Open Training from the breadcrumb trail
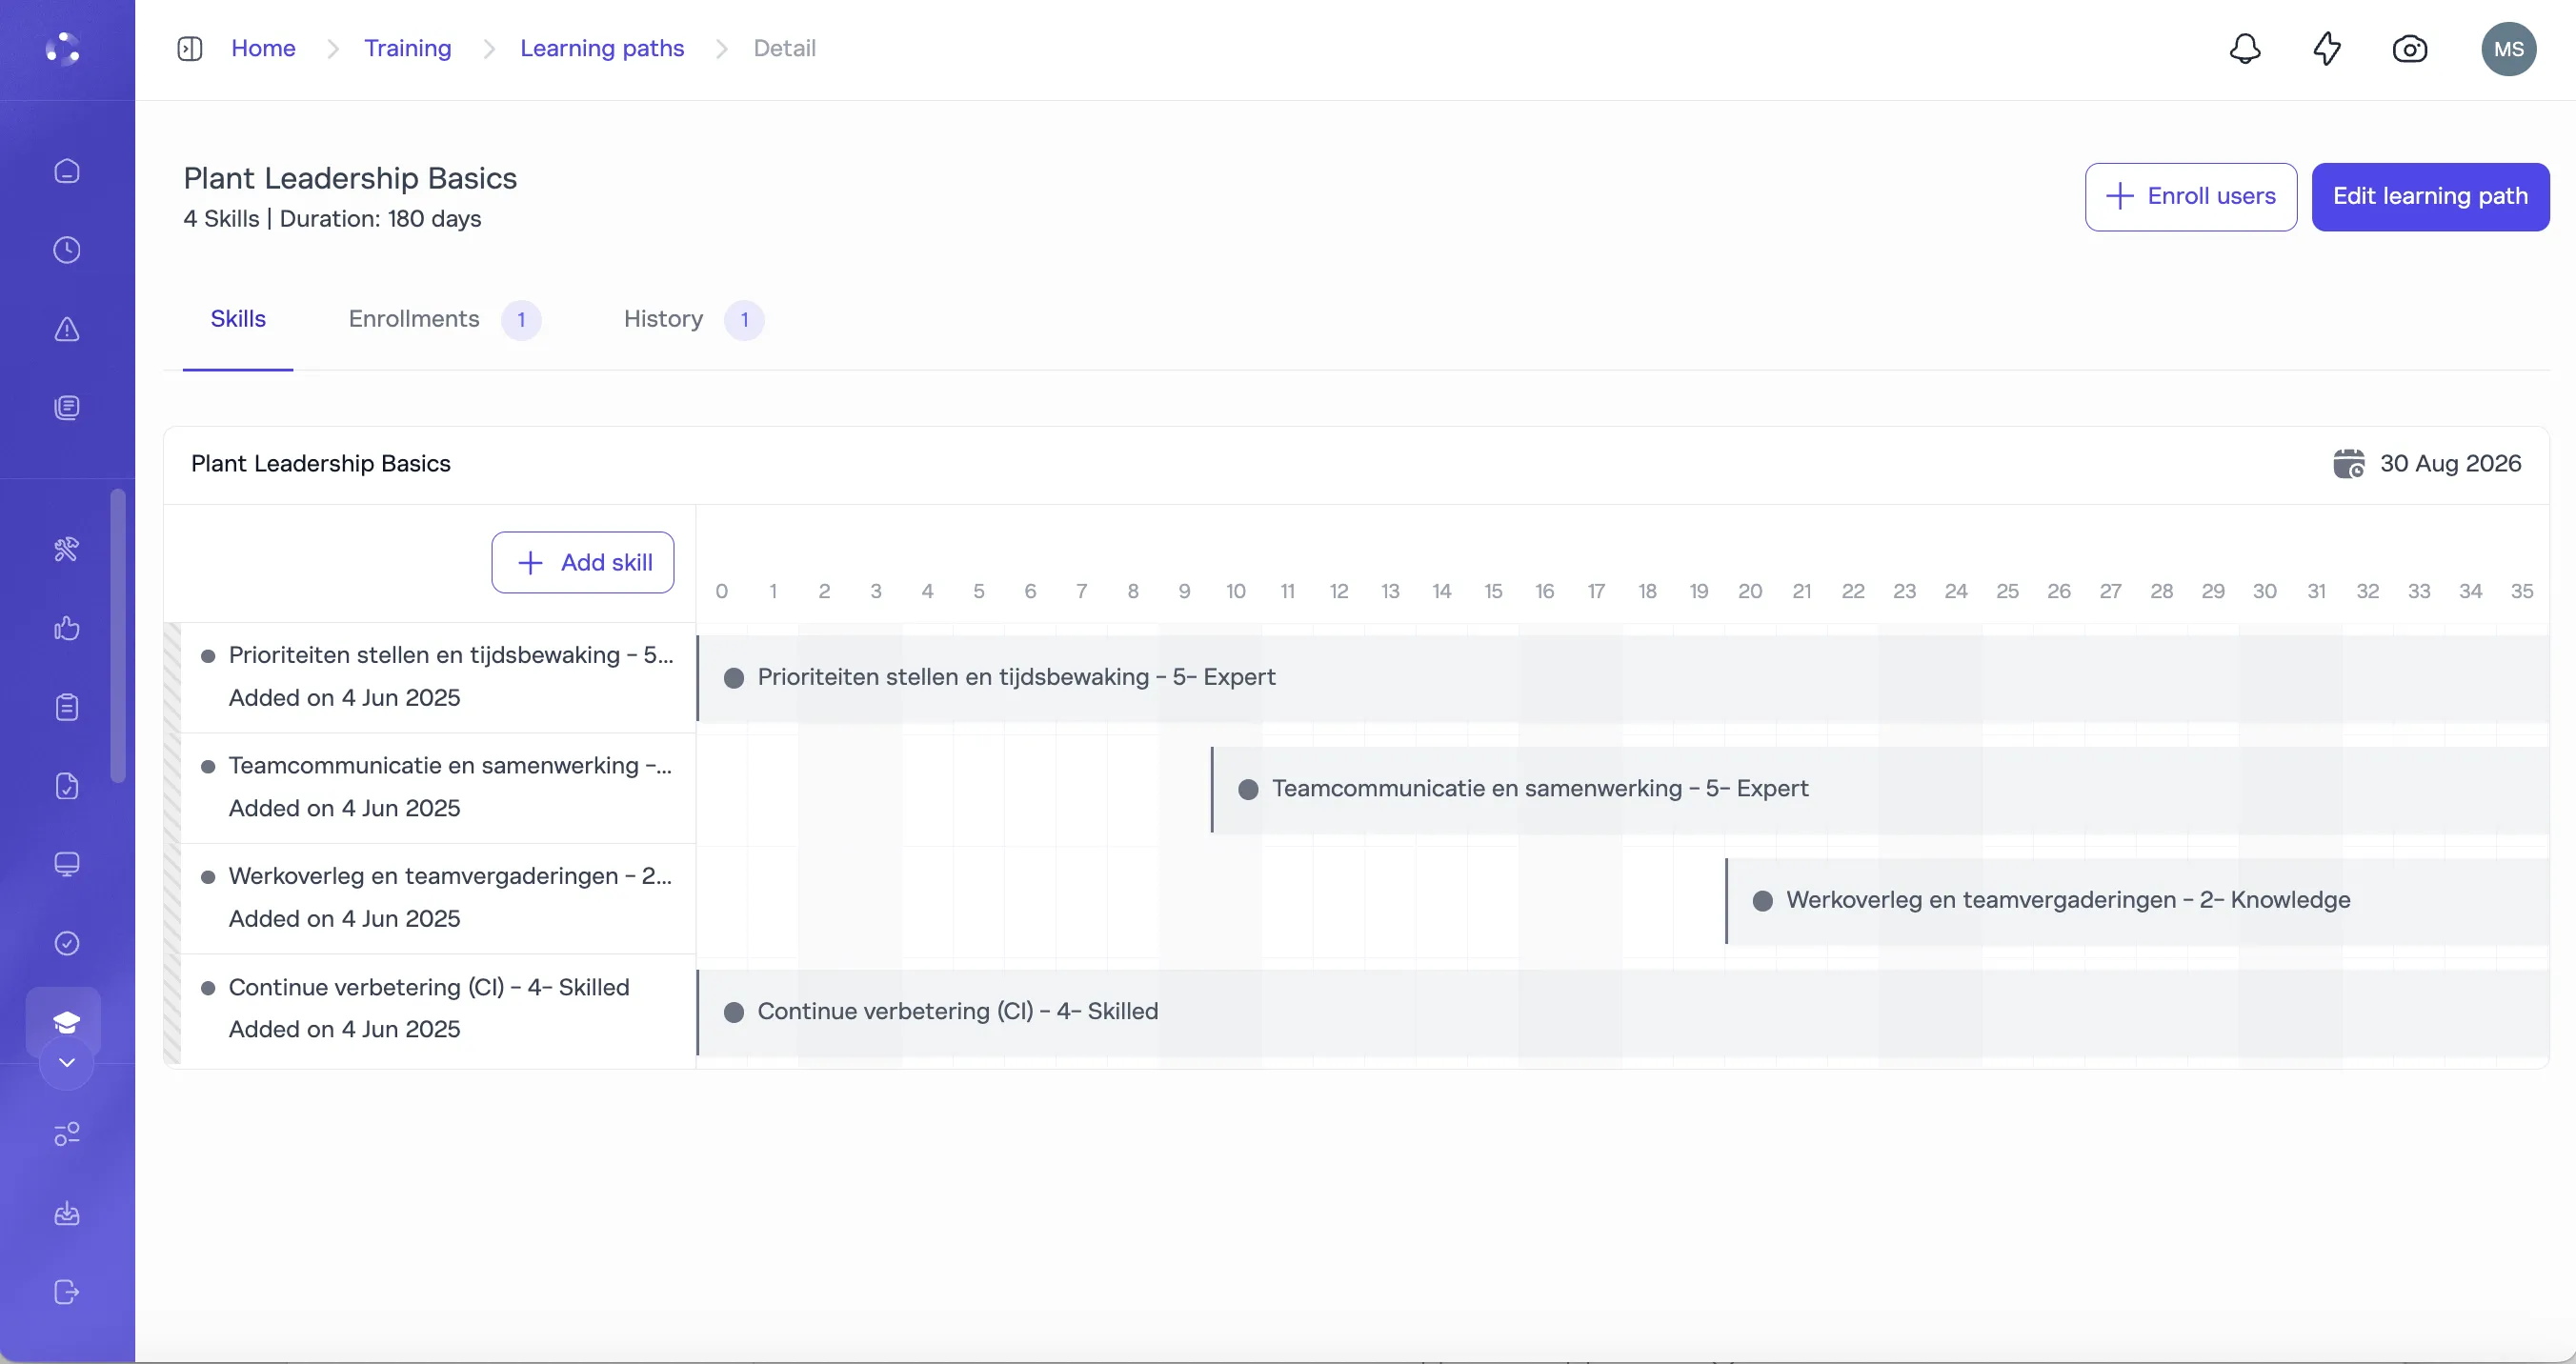This screenshot has height=1364, width=2576. click(407, 47)
